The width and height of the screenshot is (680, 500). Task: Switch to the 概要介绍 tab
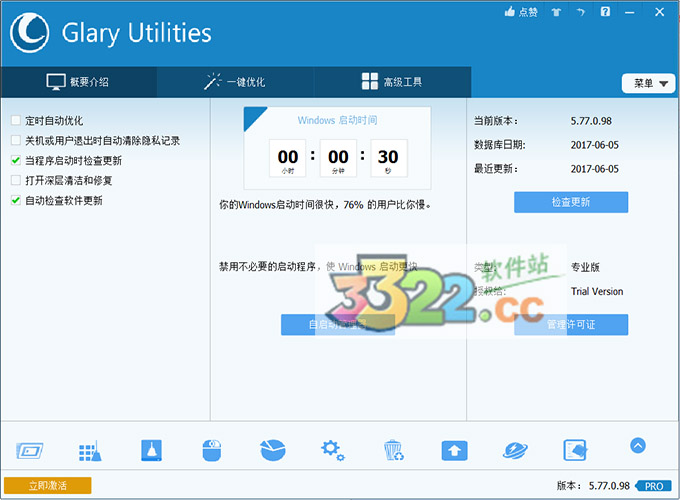click(78, 82)
